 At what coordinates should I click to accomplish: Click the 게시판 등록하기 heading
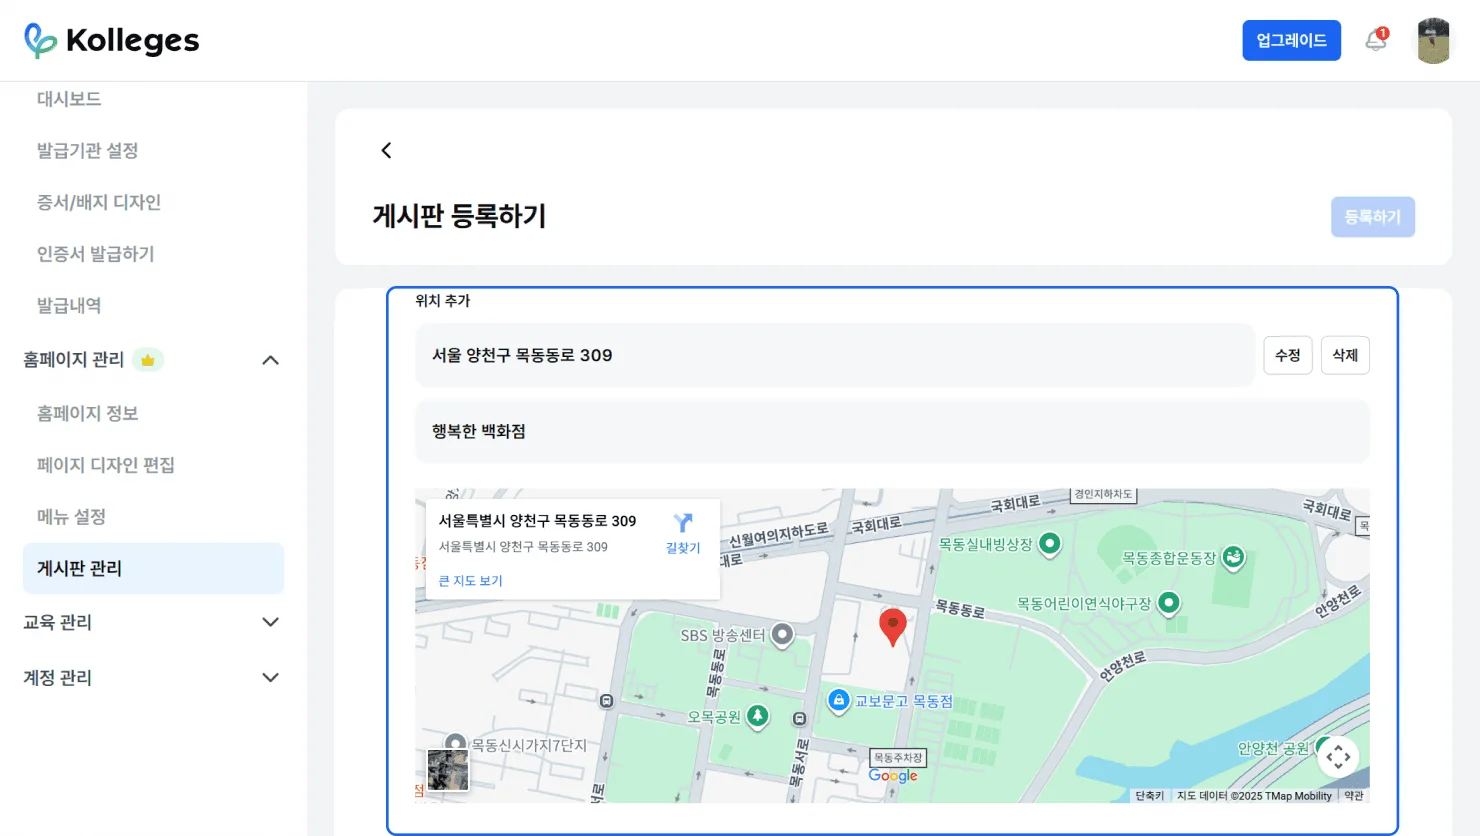point(459,216)
